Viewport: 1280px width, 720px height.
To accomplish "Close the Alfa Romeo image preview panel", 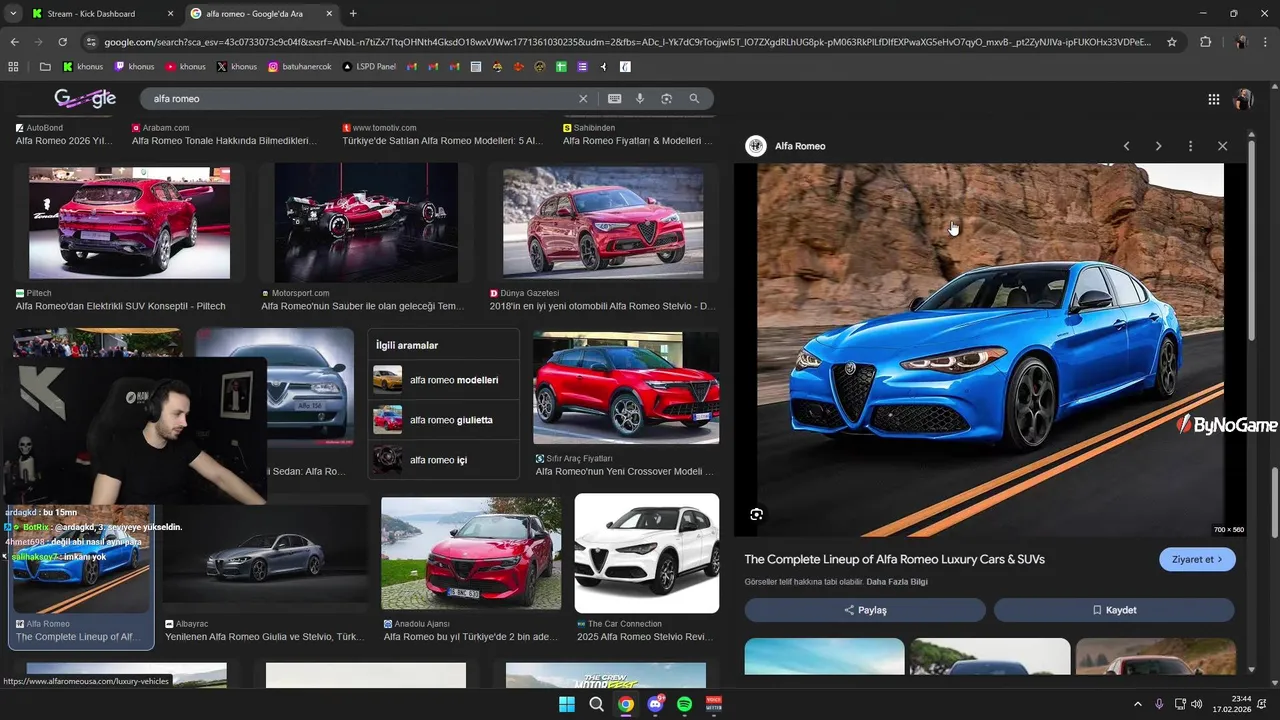I will [x=1222, y=146].
